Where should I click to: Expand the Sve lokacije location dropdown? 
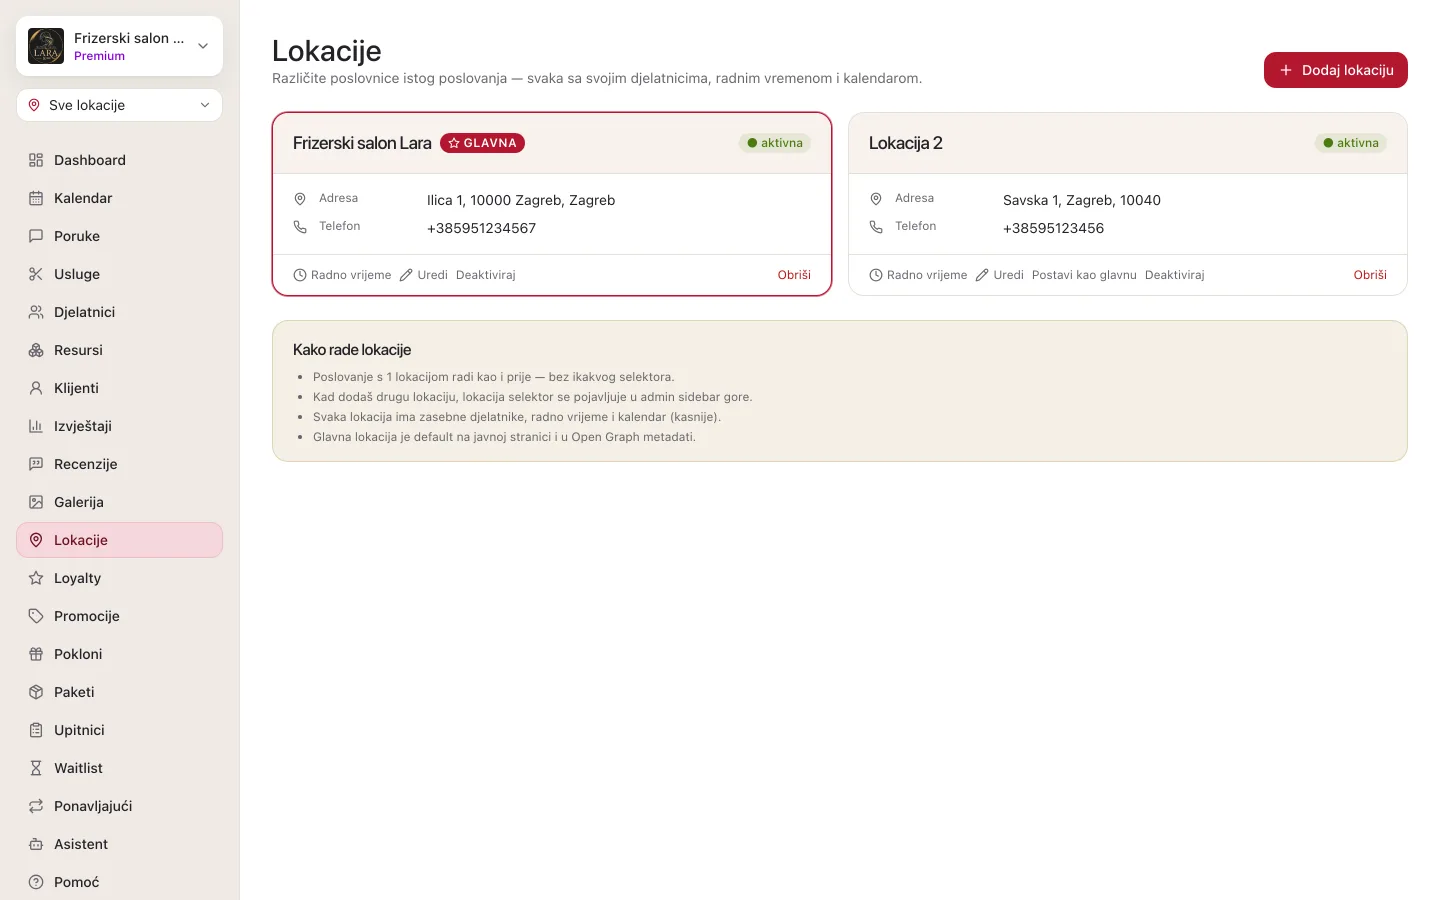click(119, 105)
